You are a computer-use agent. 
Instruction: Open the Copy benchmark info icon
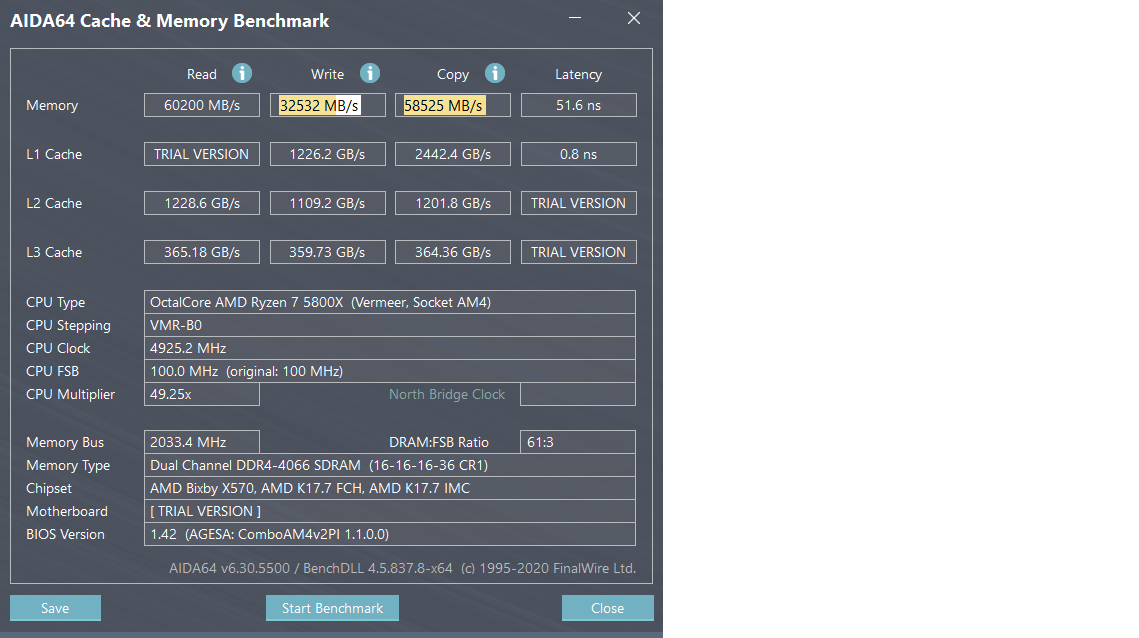pyautogui.click(x=495, y=73)
